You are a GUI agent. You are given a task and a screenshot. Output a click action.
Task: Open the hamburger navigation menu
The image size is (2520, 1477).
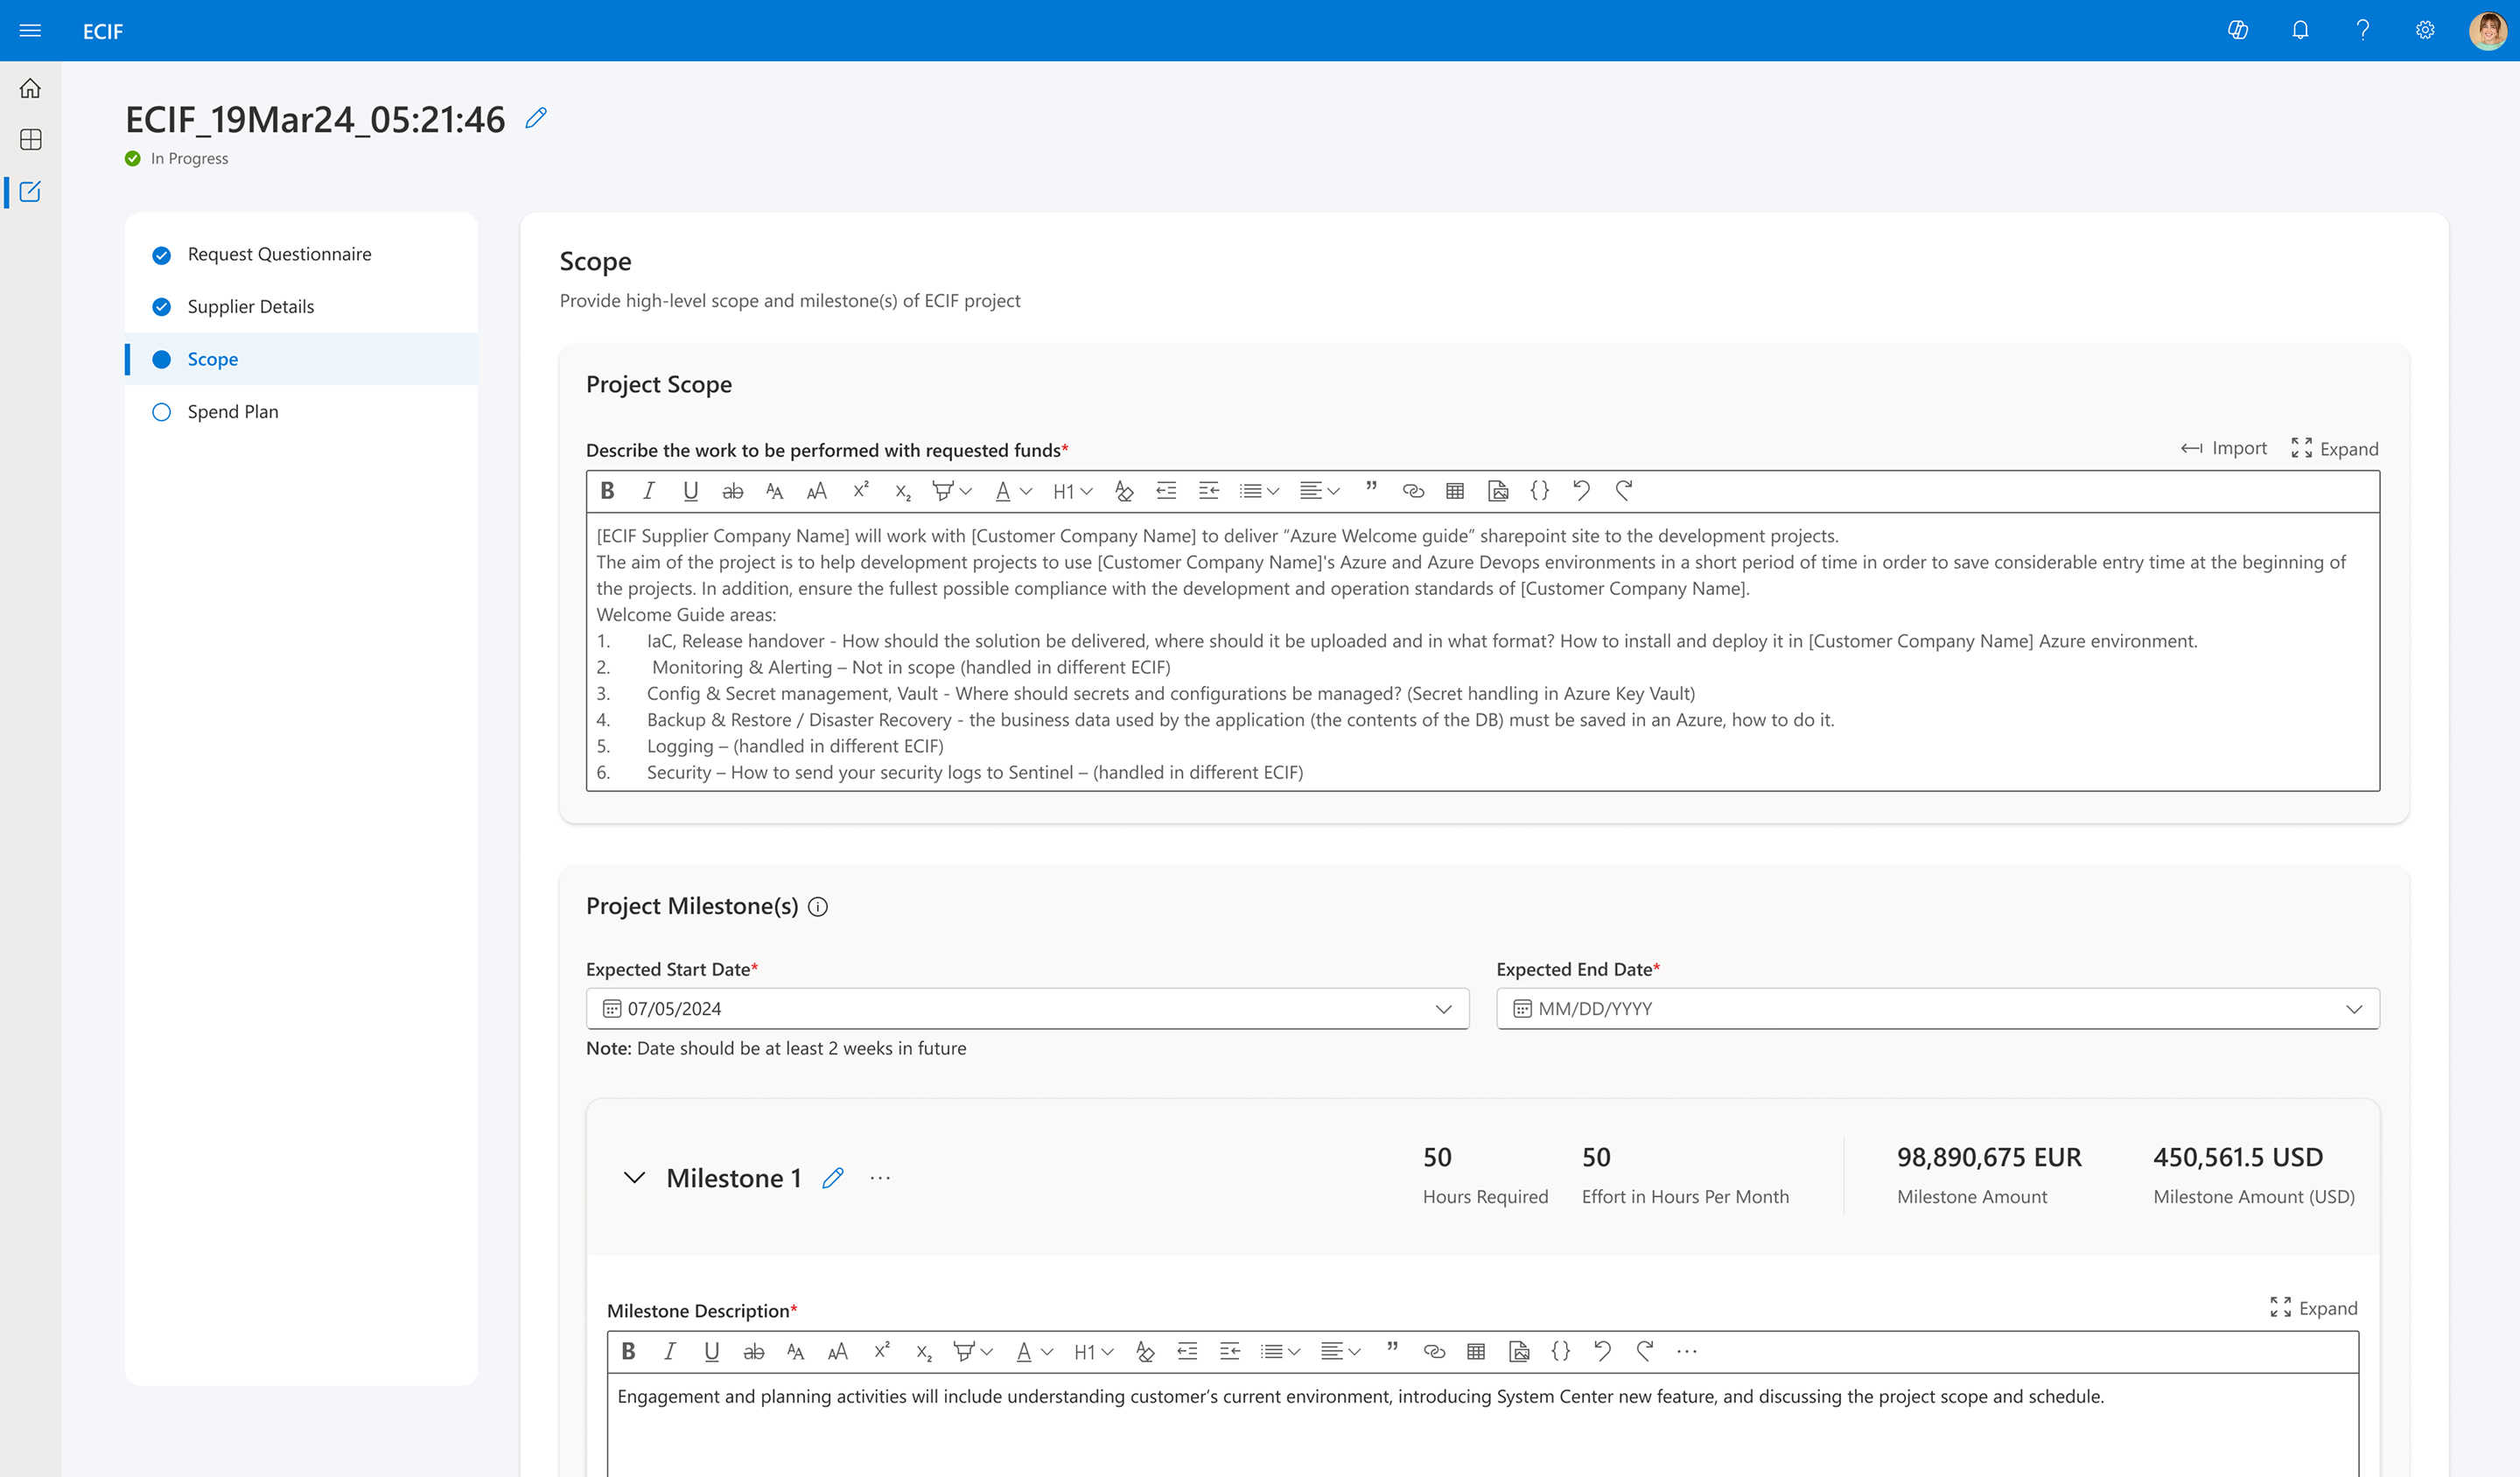coord(30,30)
